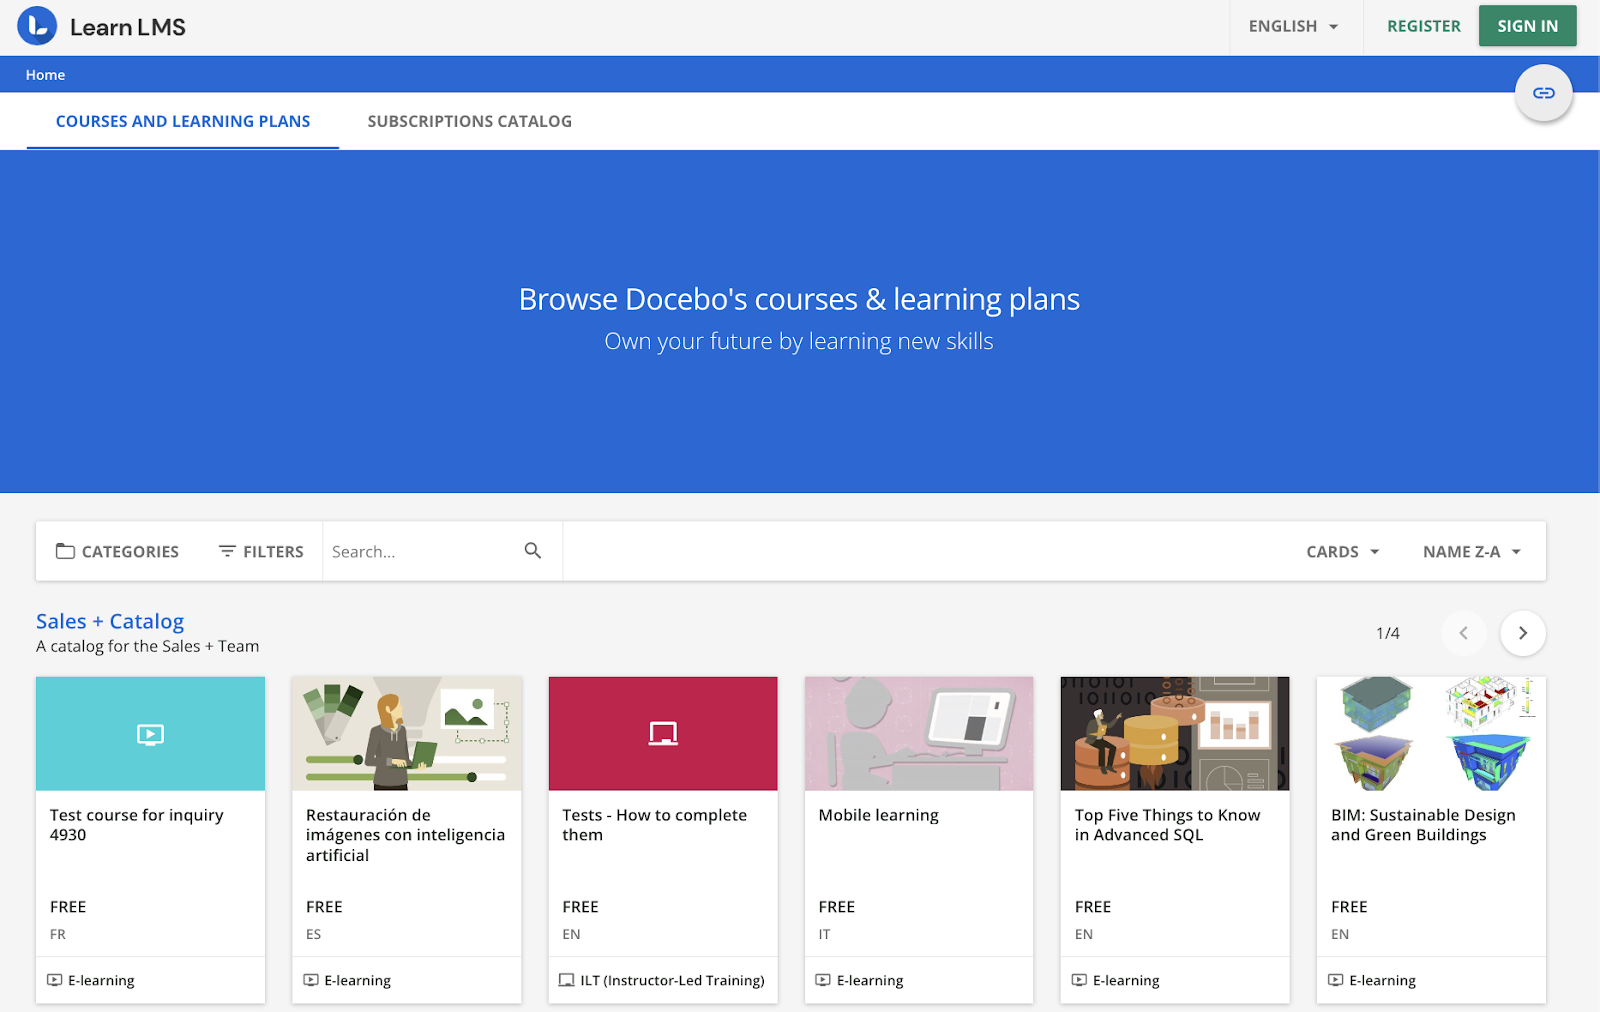Click IT language label on Mobile learning
1600x1012 pixels.
tap(824, 934)
